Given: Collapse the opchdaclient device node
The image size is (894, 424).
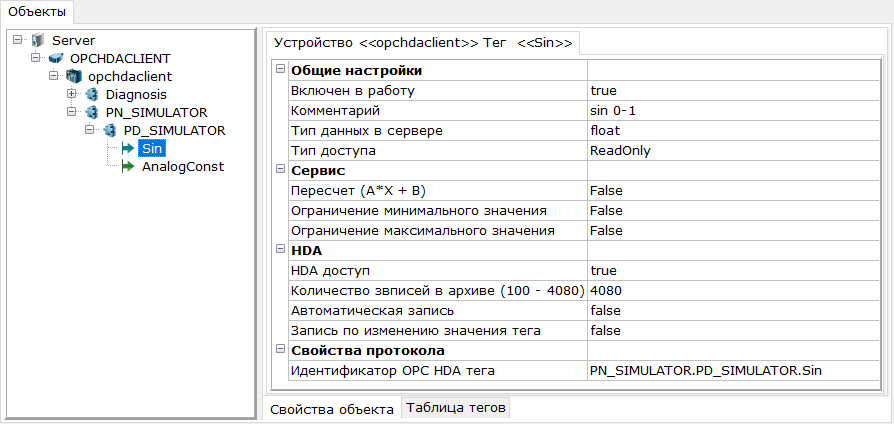Looking at the screenshot, I should click(54, 76).
